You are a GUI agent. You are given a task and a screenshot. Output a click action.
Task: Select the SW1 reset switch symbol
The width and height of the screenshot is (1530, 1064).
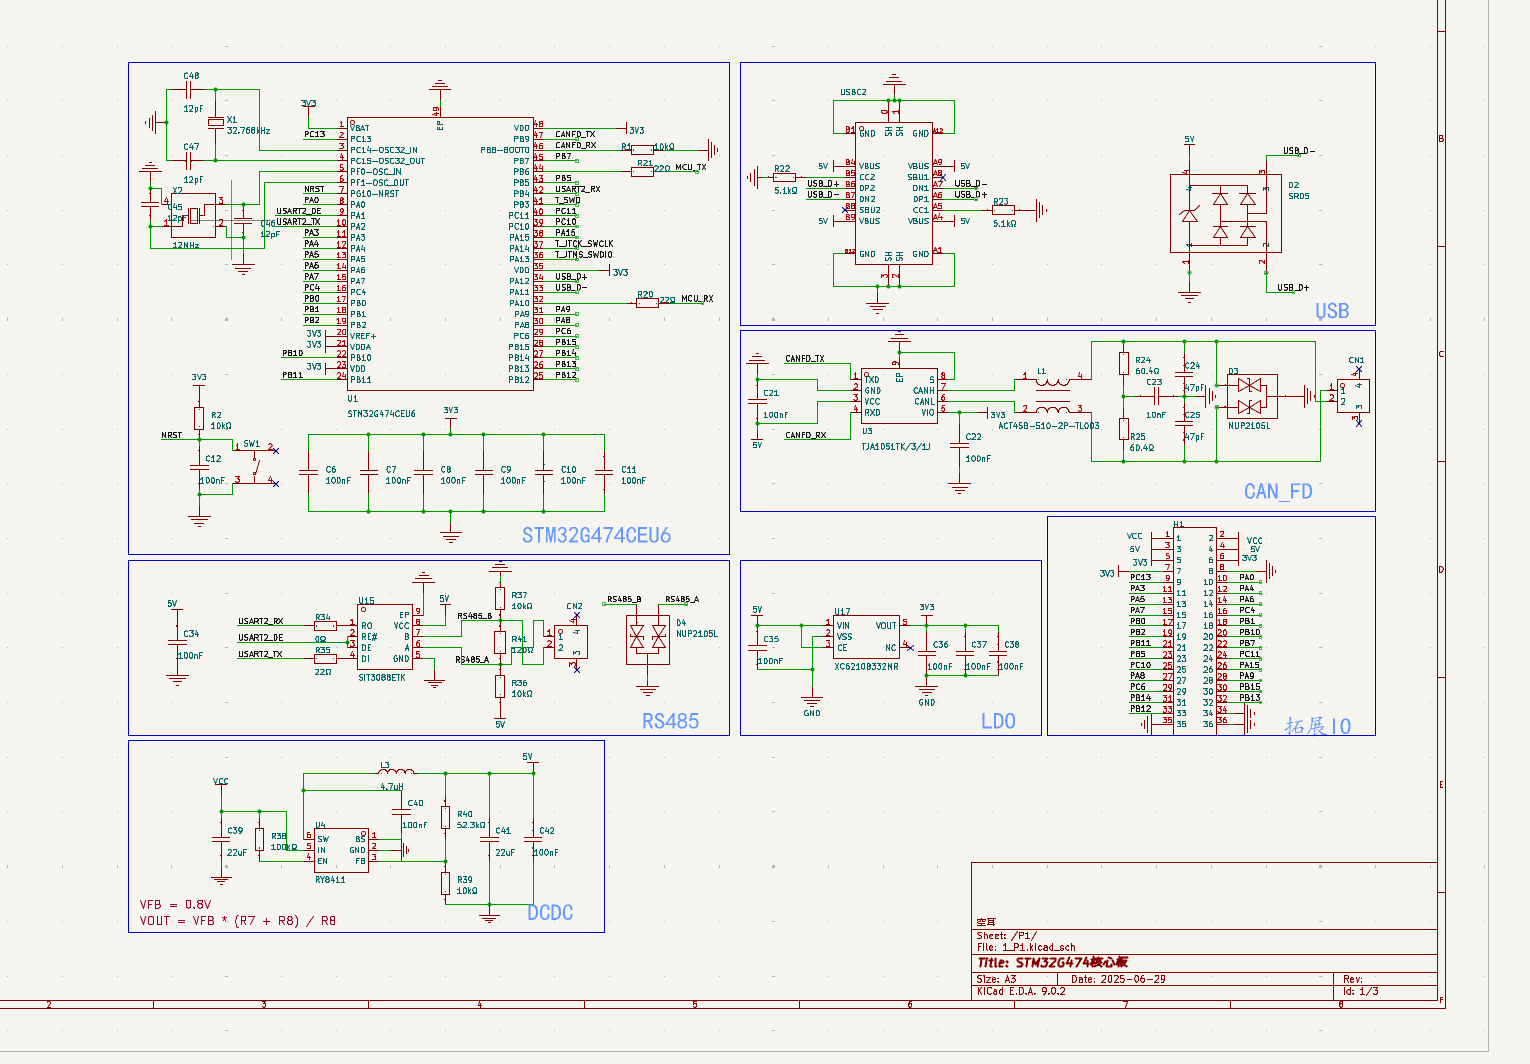(x=254, y=465)
